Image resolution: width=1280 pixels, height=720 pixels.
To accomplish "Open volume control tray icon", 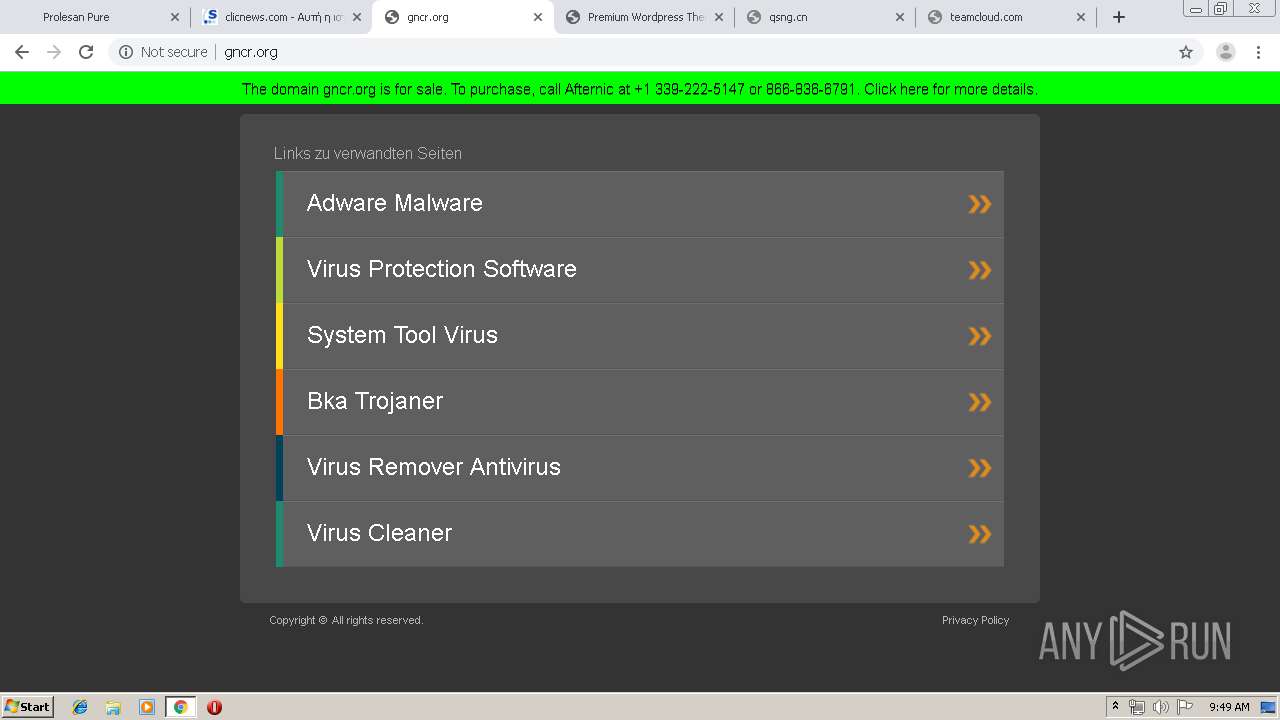I will (x=1160, y=707).
